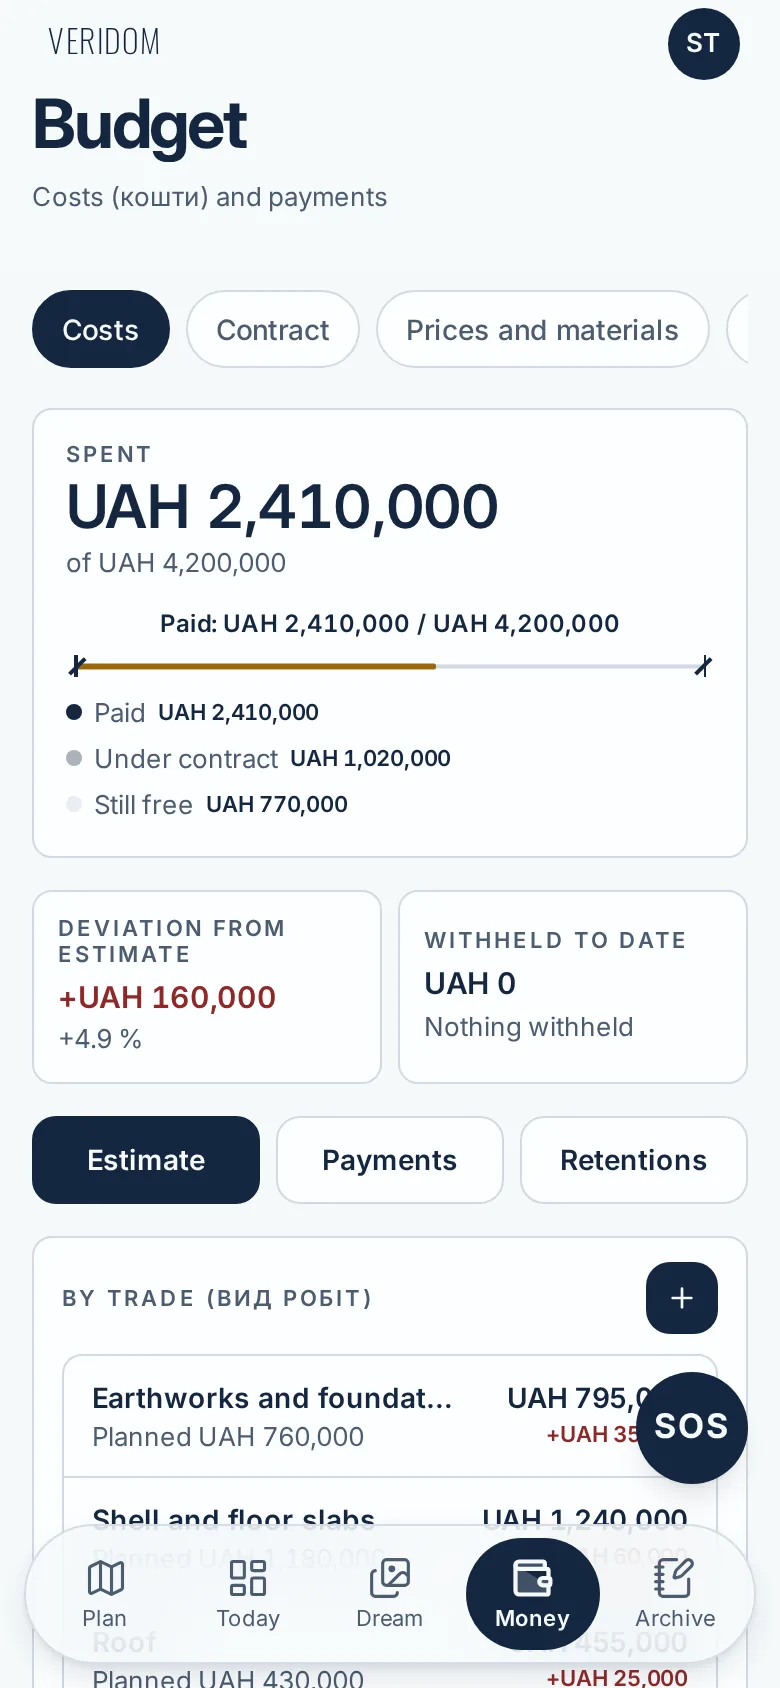This screenshot has width=780, height=1688.
Task: Open the Dream gallery icon
Action: point(390,1578)
